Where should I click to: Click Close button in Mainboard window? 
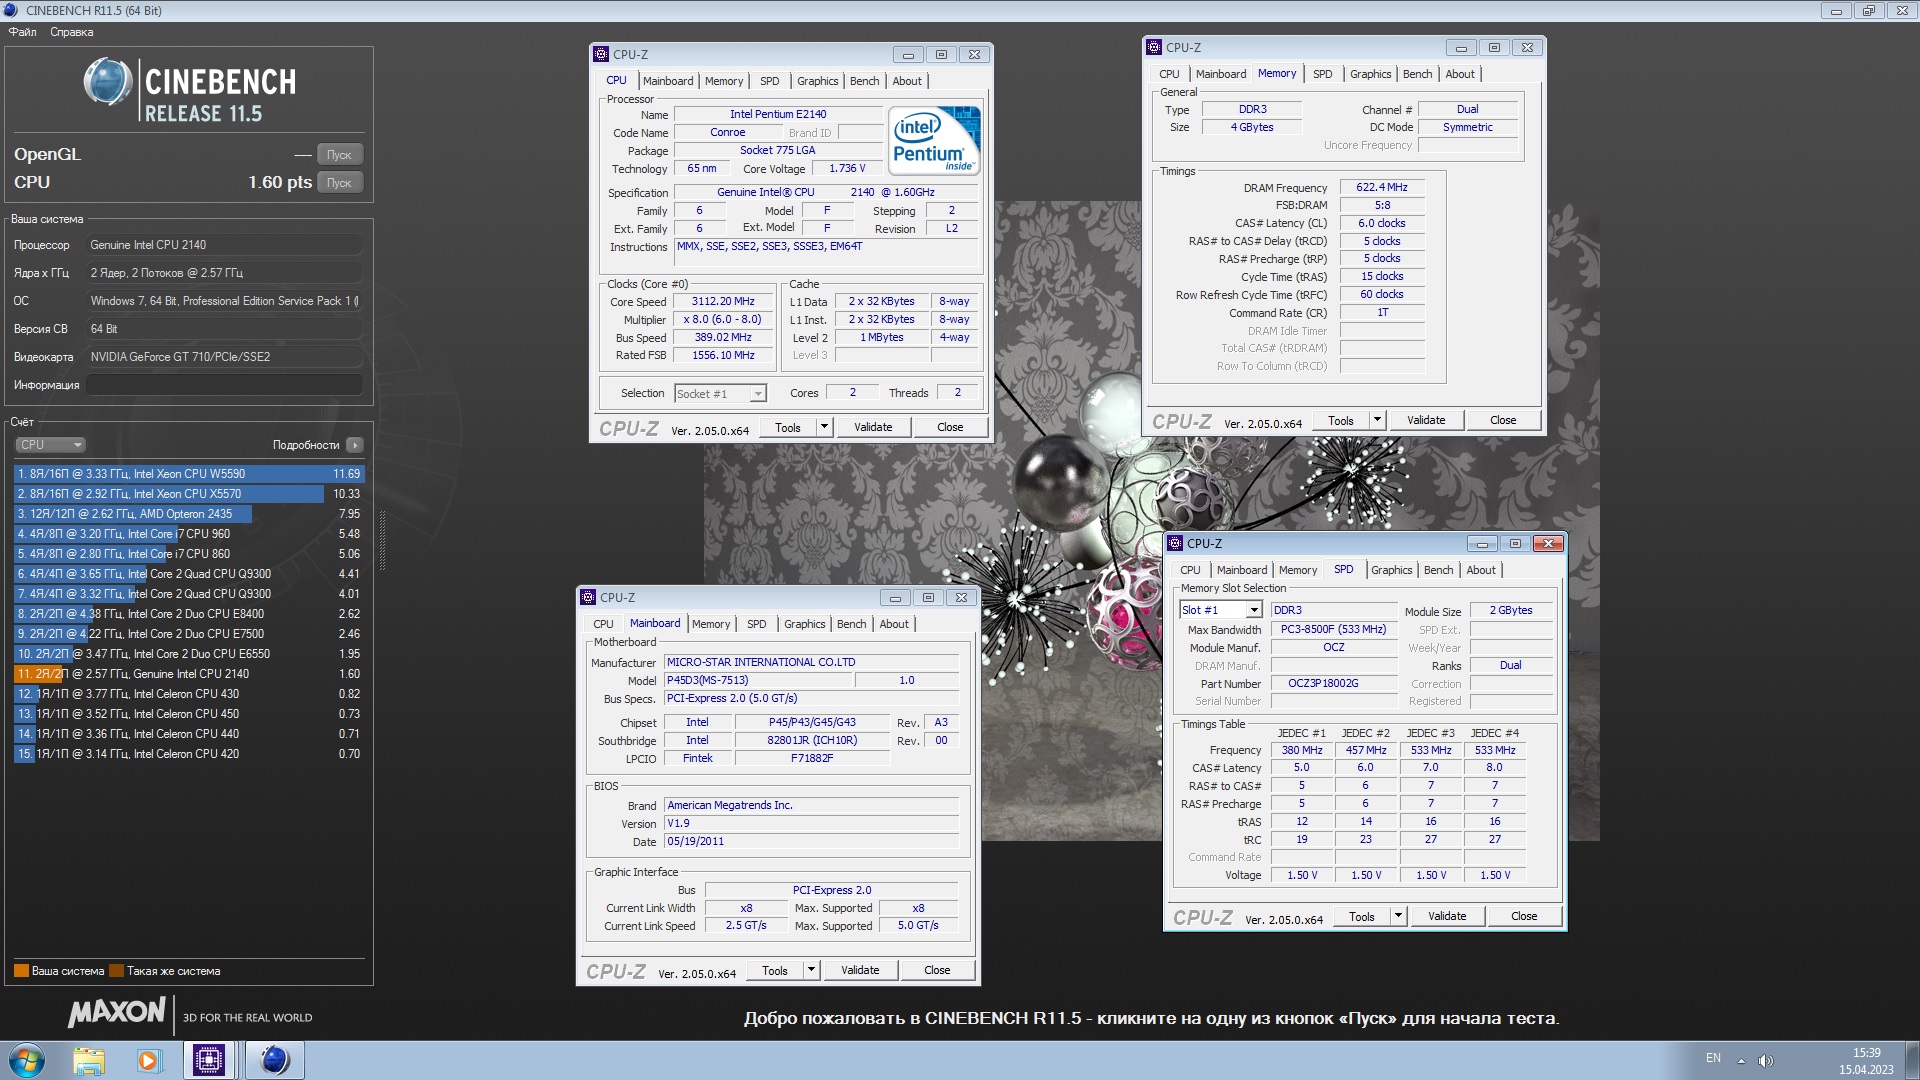[x=937, y=970]
